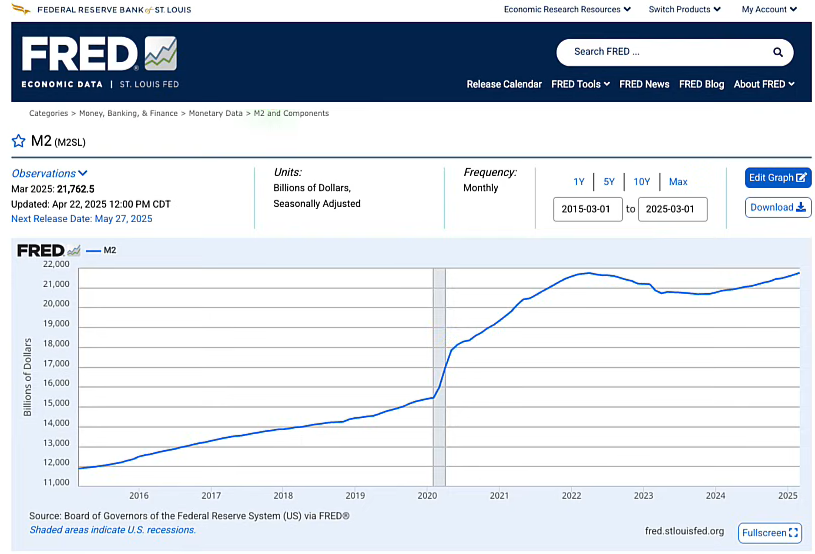Click the Fullscreen expand icon button

pos(770,533)
